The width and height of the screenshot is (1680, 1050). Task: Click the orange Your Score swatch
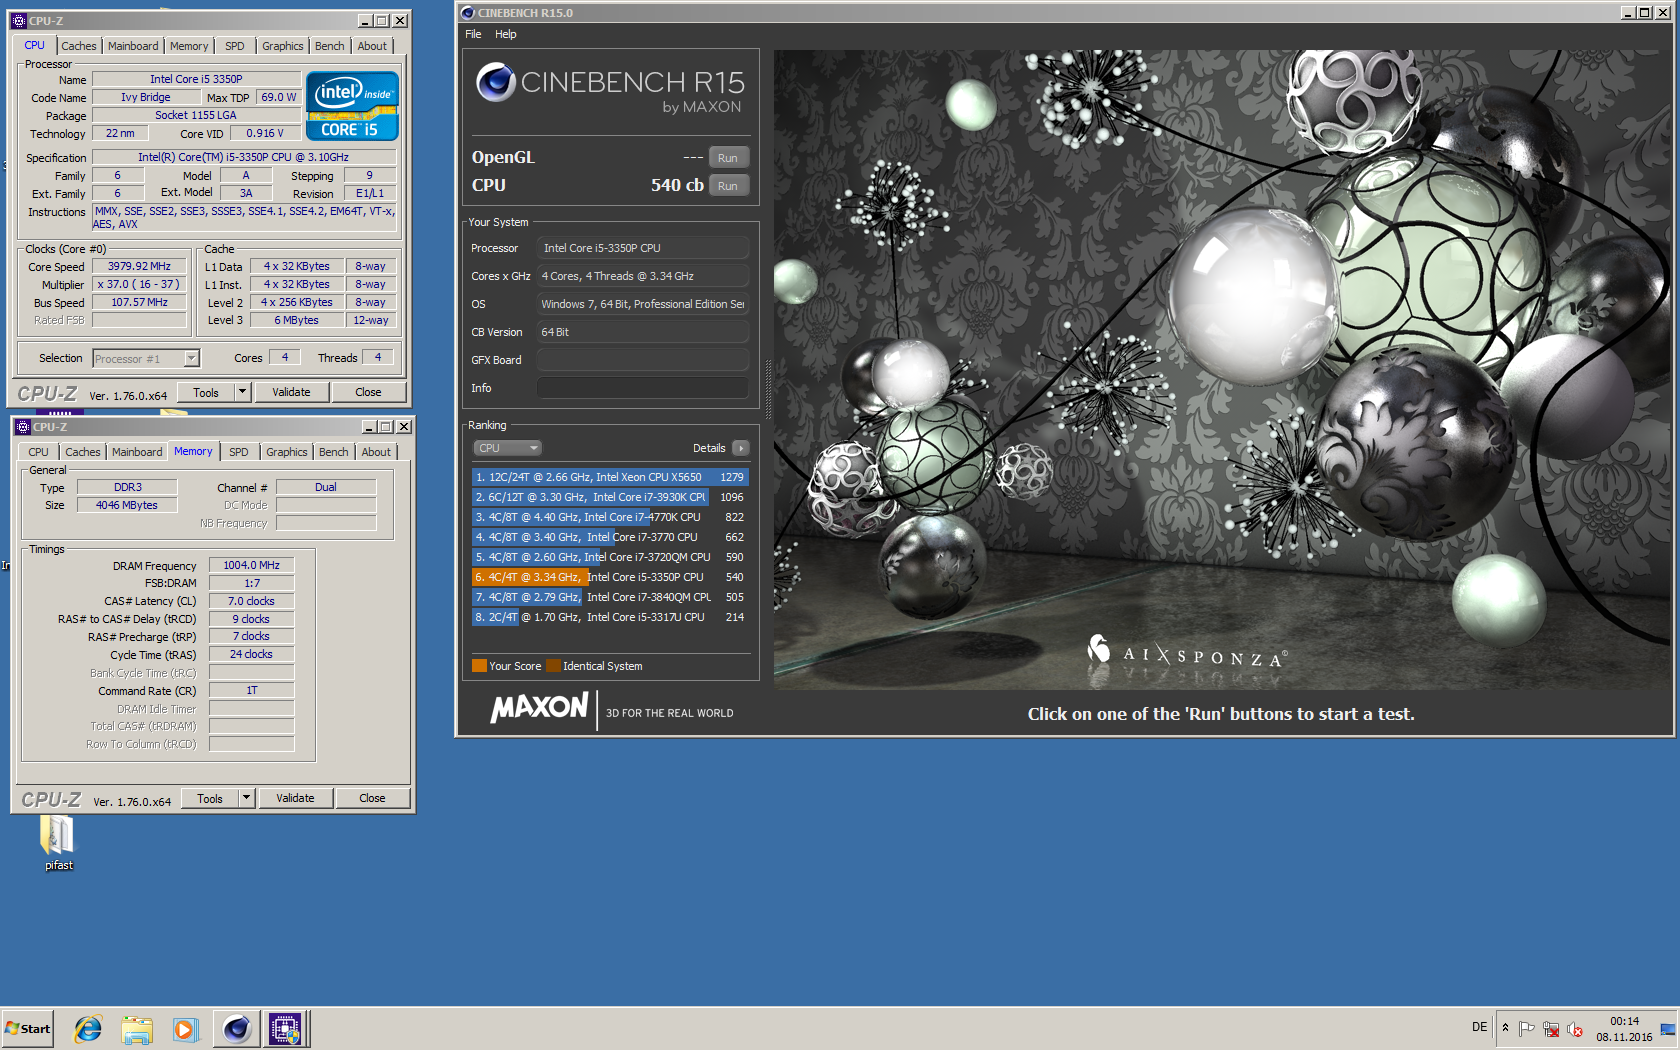[x=479, y=666]
